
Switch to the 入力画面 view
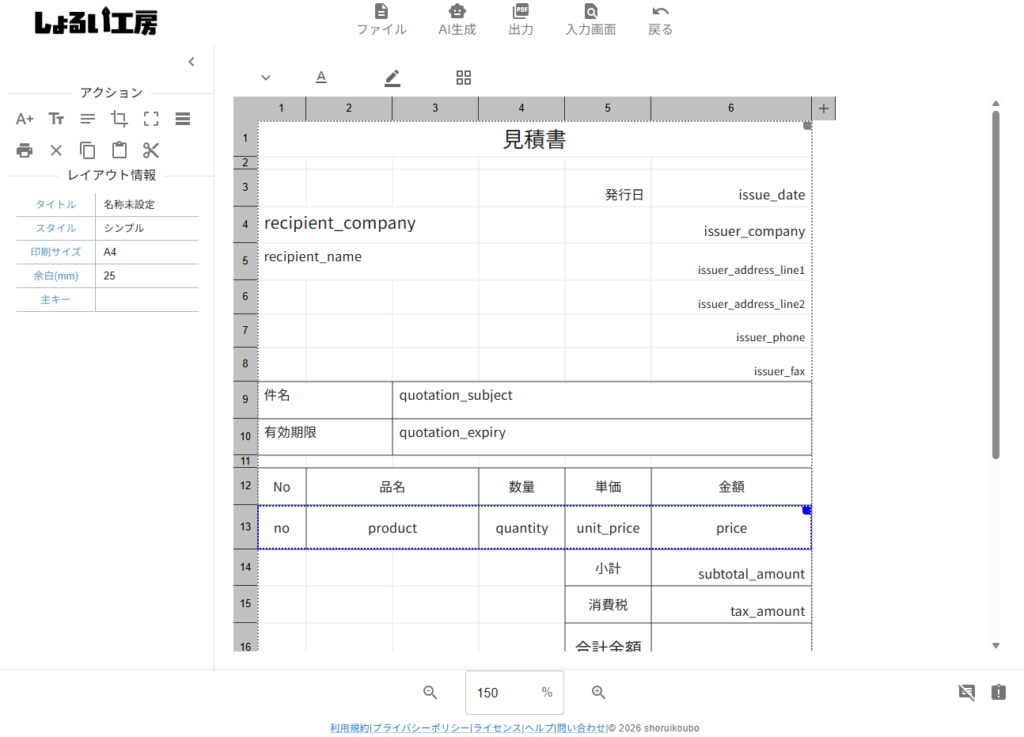pyautogui.click(x=591, y=19)
